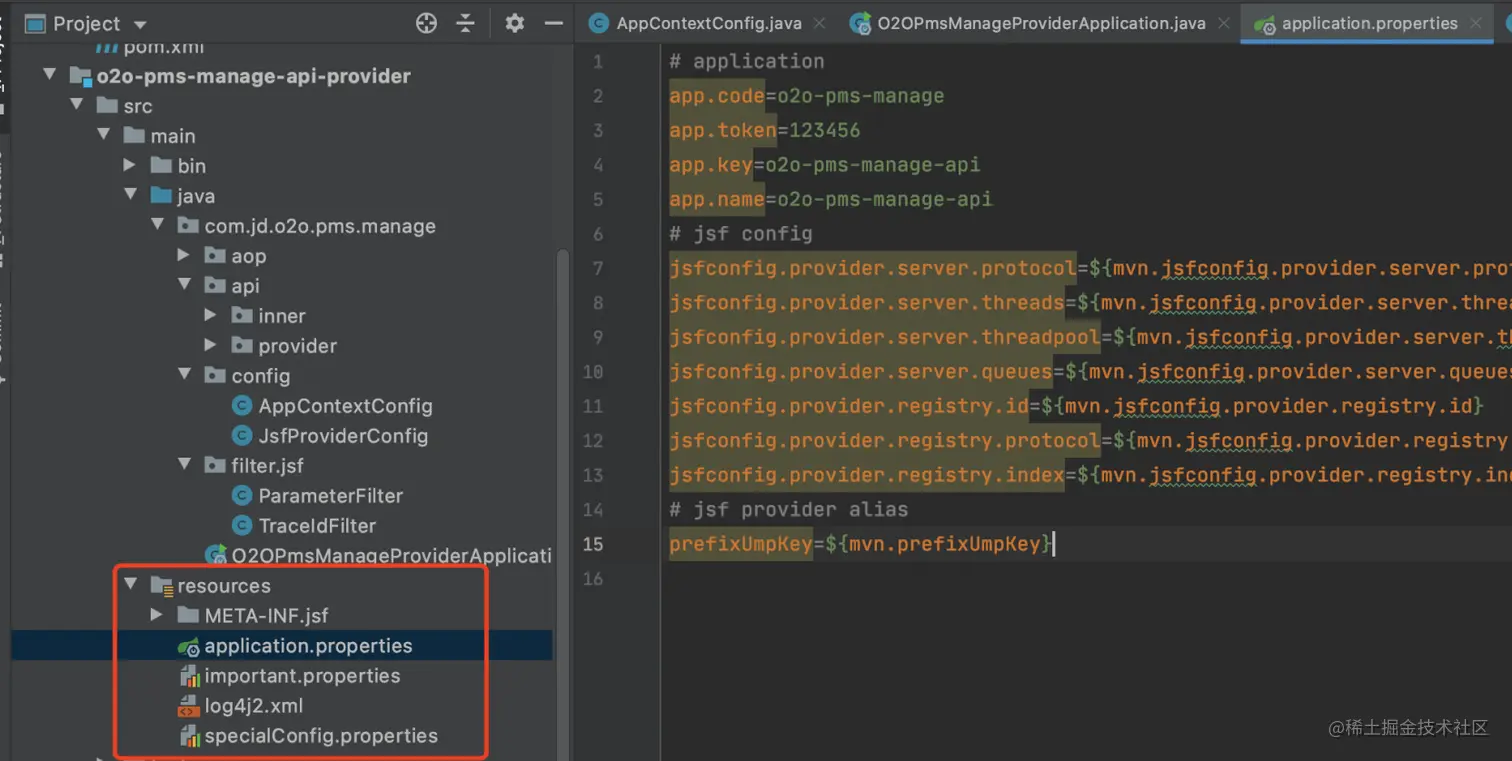Expand the provider package arrow
The image size is (1512, 761).
(x=211, y=345)
